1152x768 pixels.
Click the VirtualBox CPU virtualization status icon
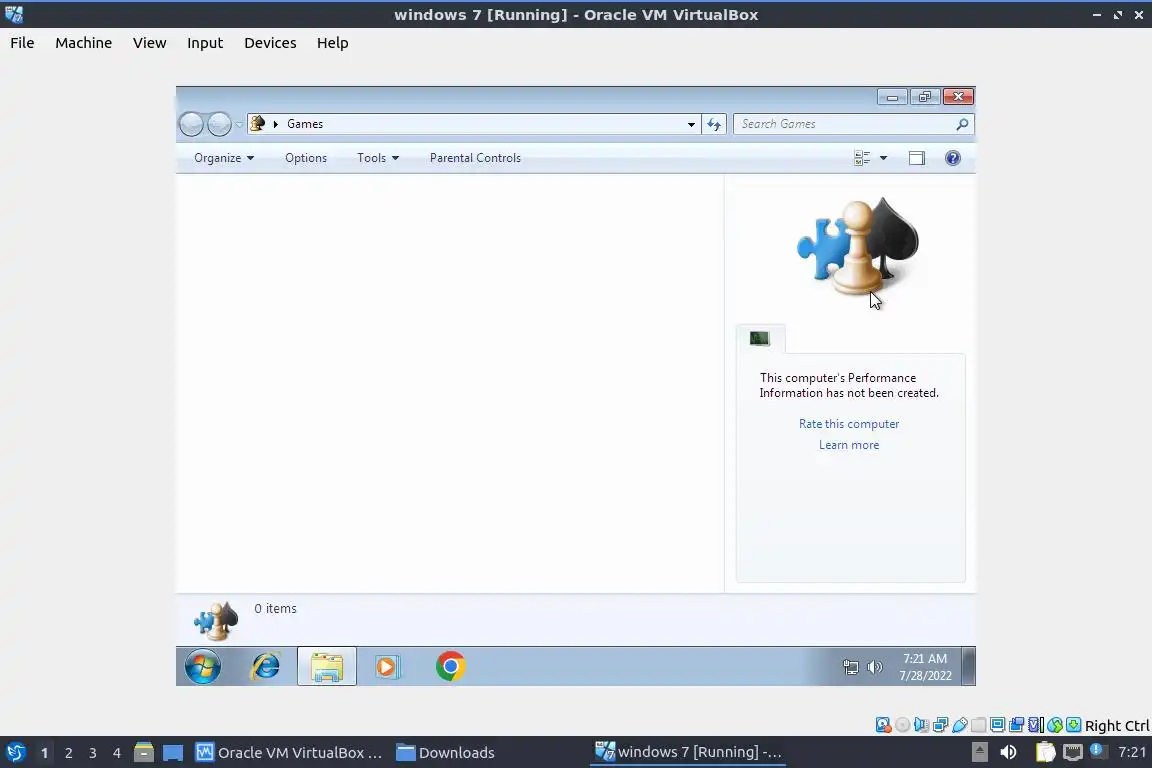point(1035,725)
